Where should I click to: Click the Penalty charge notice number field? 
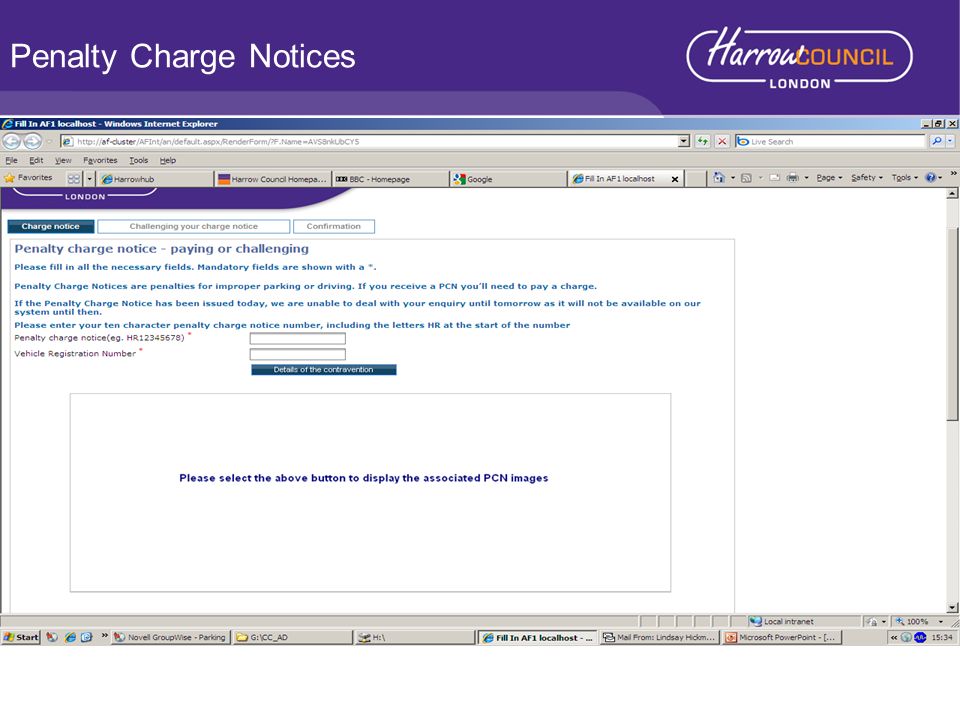click(x=298, y=339)
